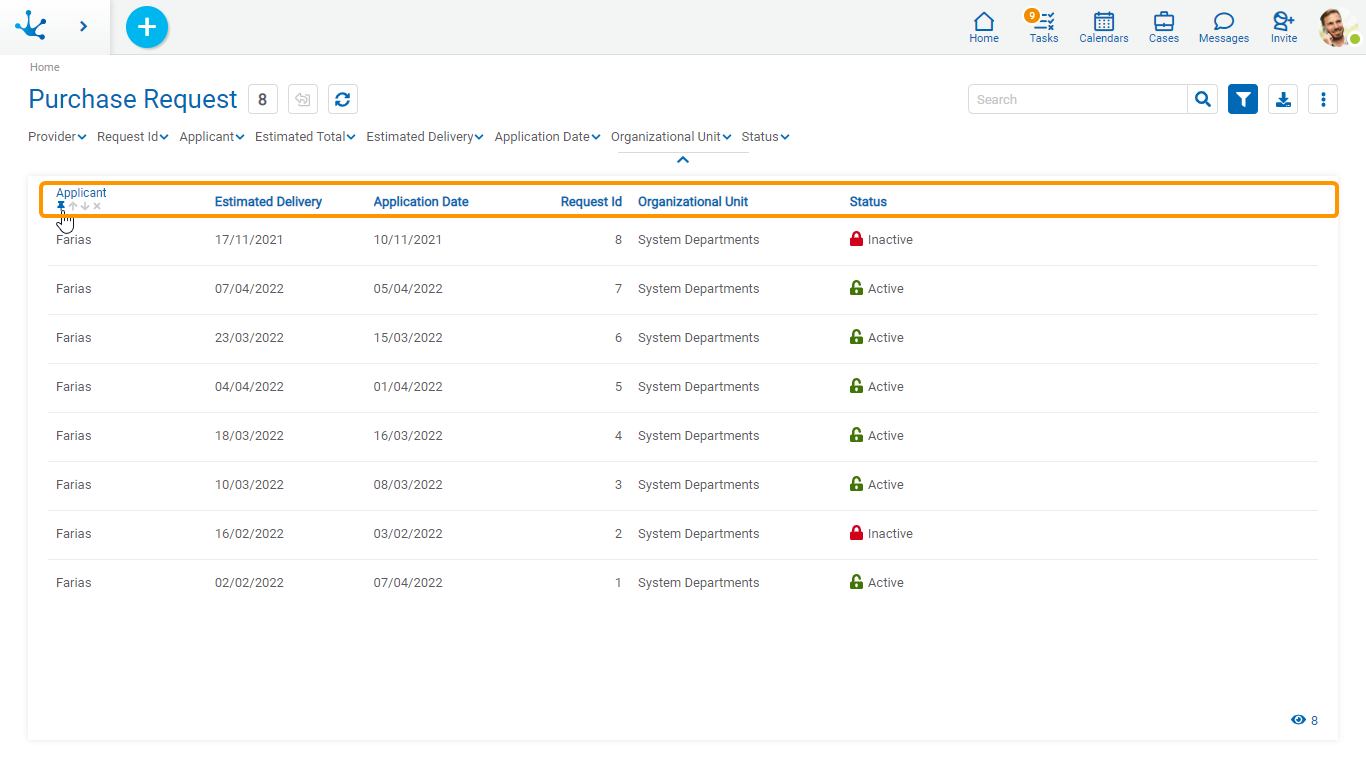Click the orange 9 Tasks badge
Image resolution: width=1366 pixels, height=768 pixels.
click(x=1031, y=16)
